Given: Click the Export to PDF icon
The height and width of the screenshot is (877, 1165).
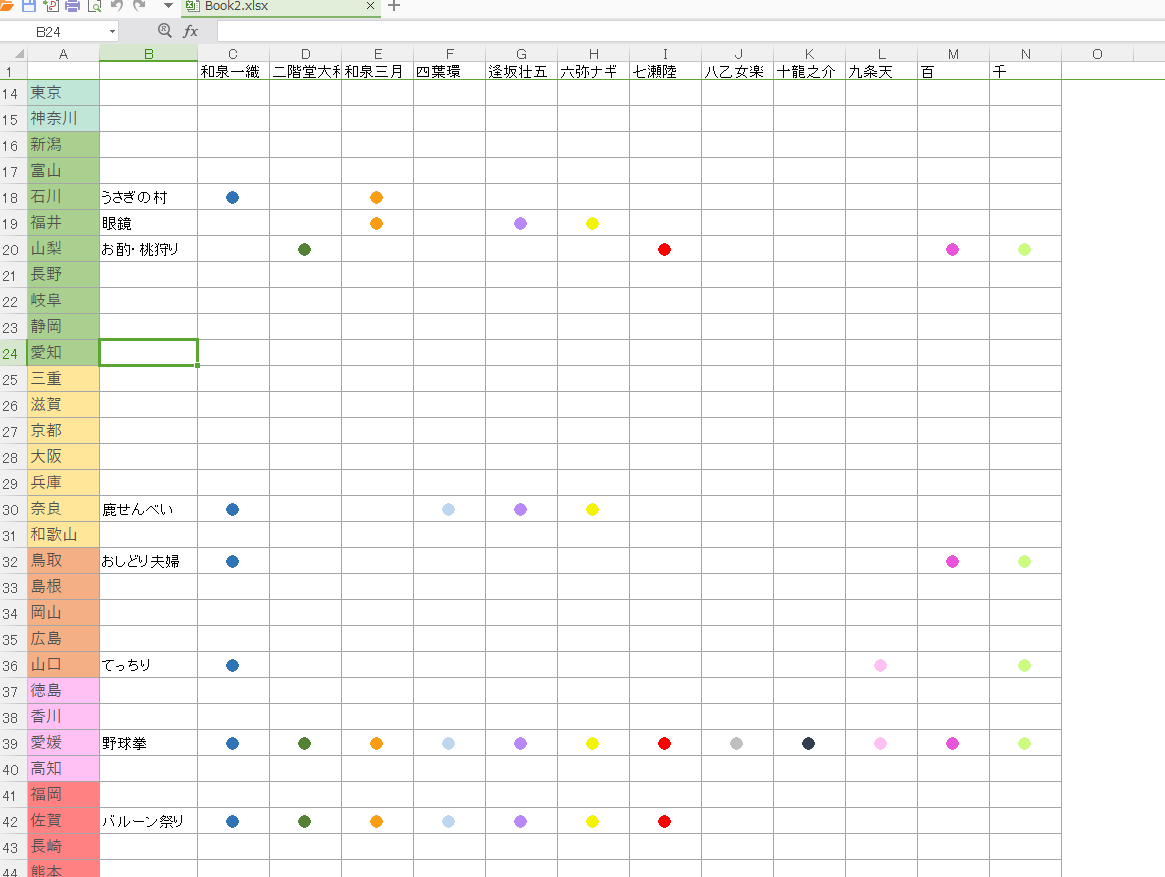Looking at the screenshot, I should [51, 6].
